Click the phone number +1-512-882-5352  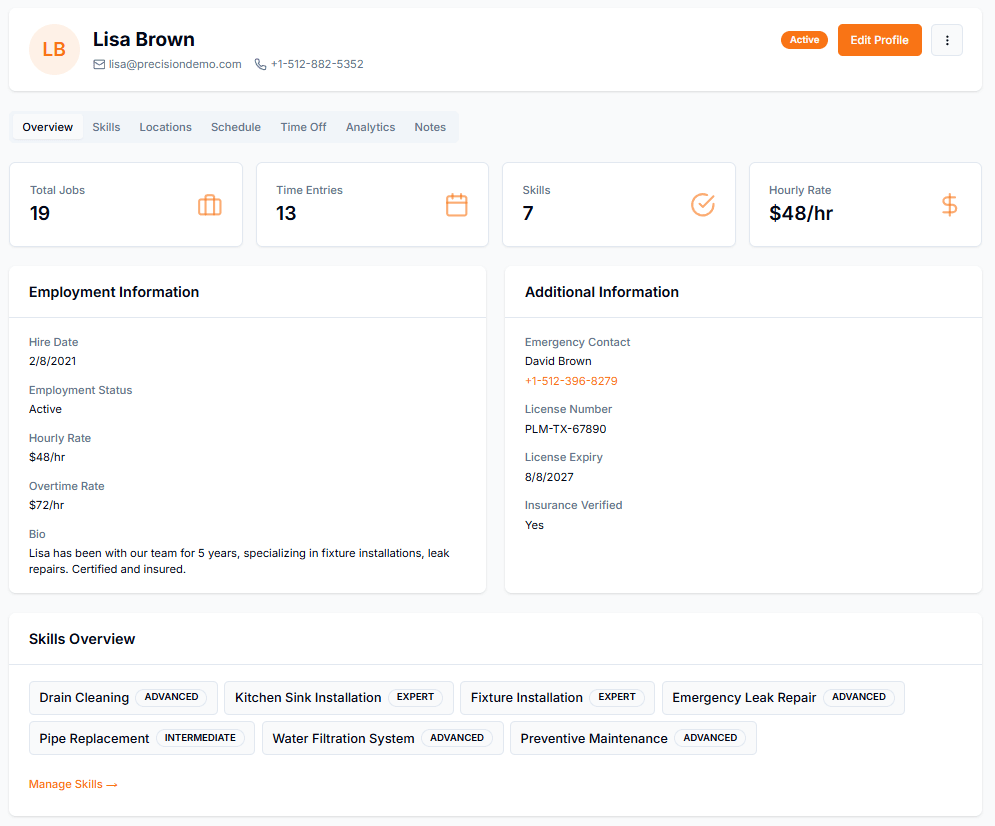(x=317, y=64)
